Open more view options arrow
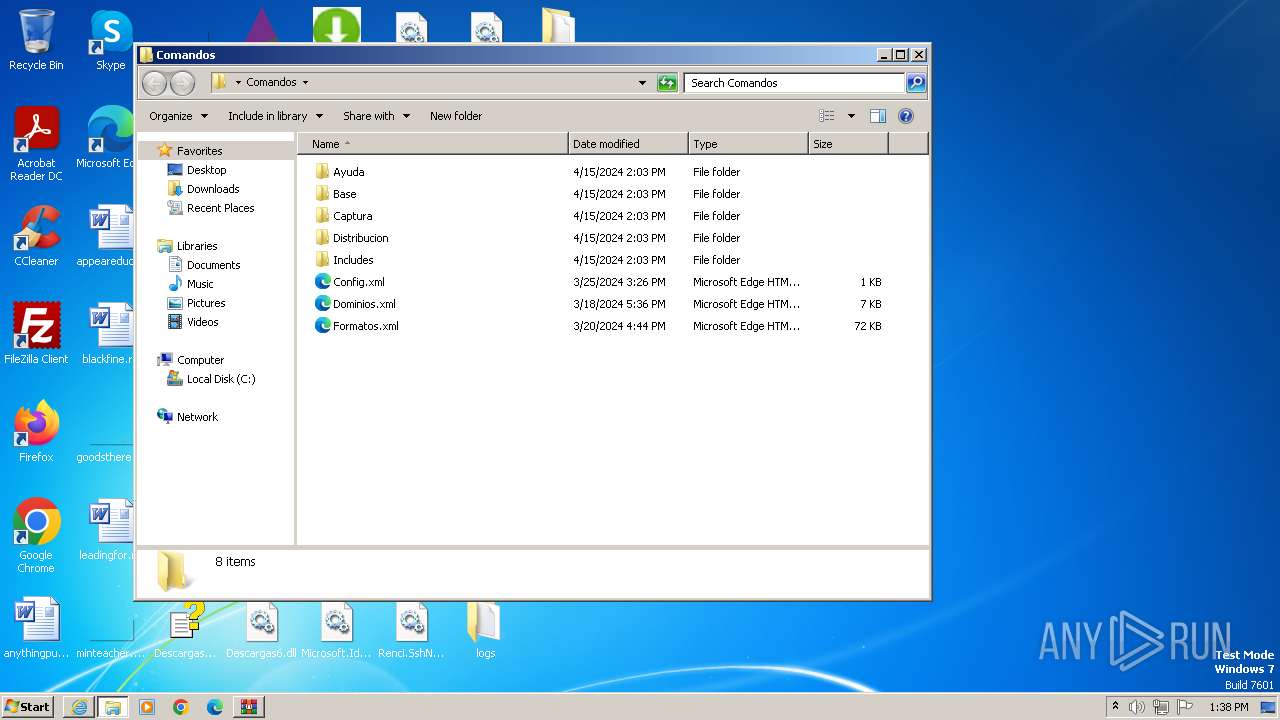Image resolution: width=1280 pixels, height=720 pixels. [851, 116]
